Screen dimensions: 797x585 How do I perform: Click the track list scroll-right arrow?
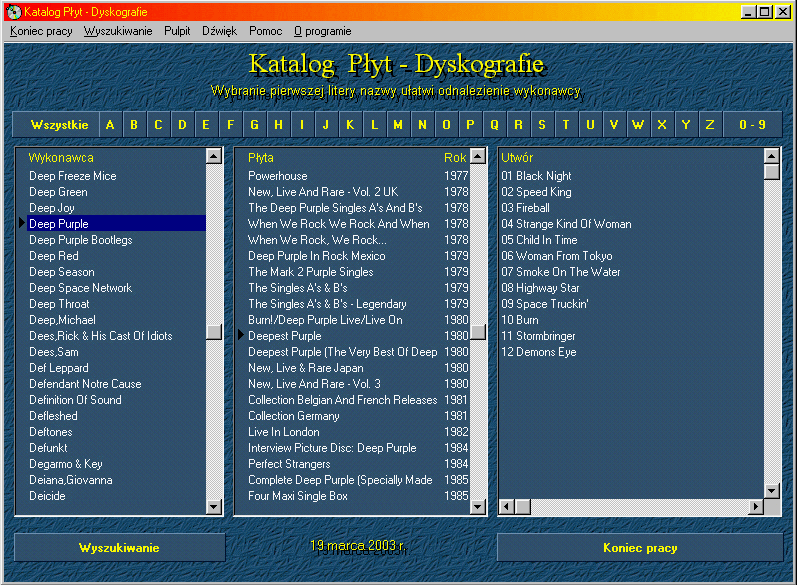coord(756,507)
